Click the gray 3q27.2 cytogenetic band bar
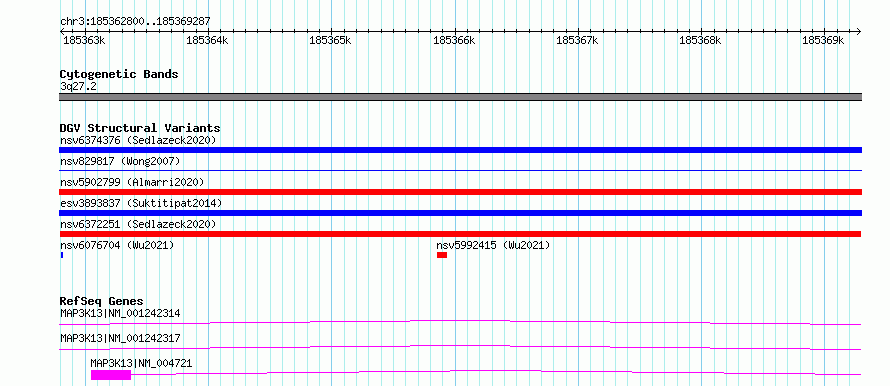Screen dimensions: 890x386 [x=460, y=97]
